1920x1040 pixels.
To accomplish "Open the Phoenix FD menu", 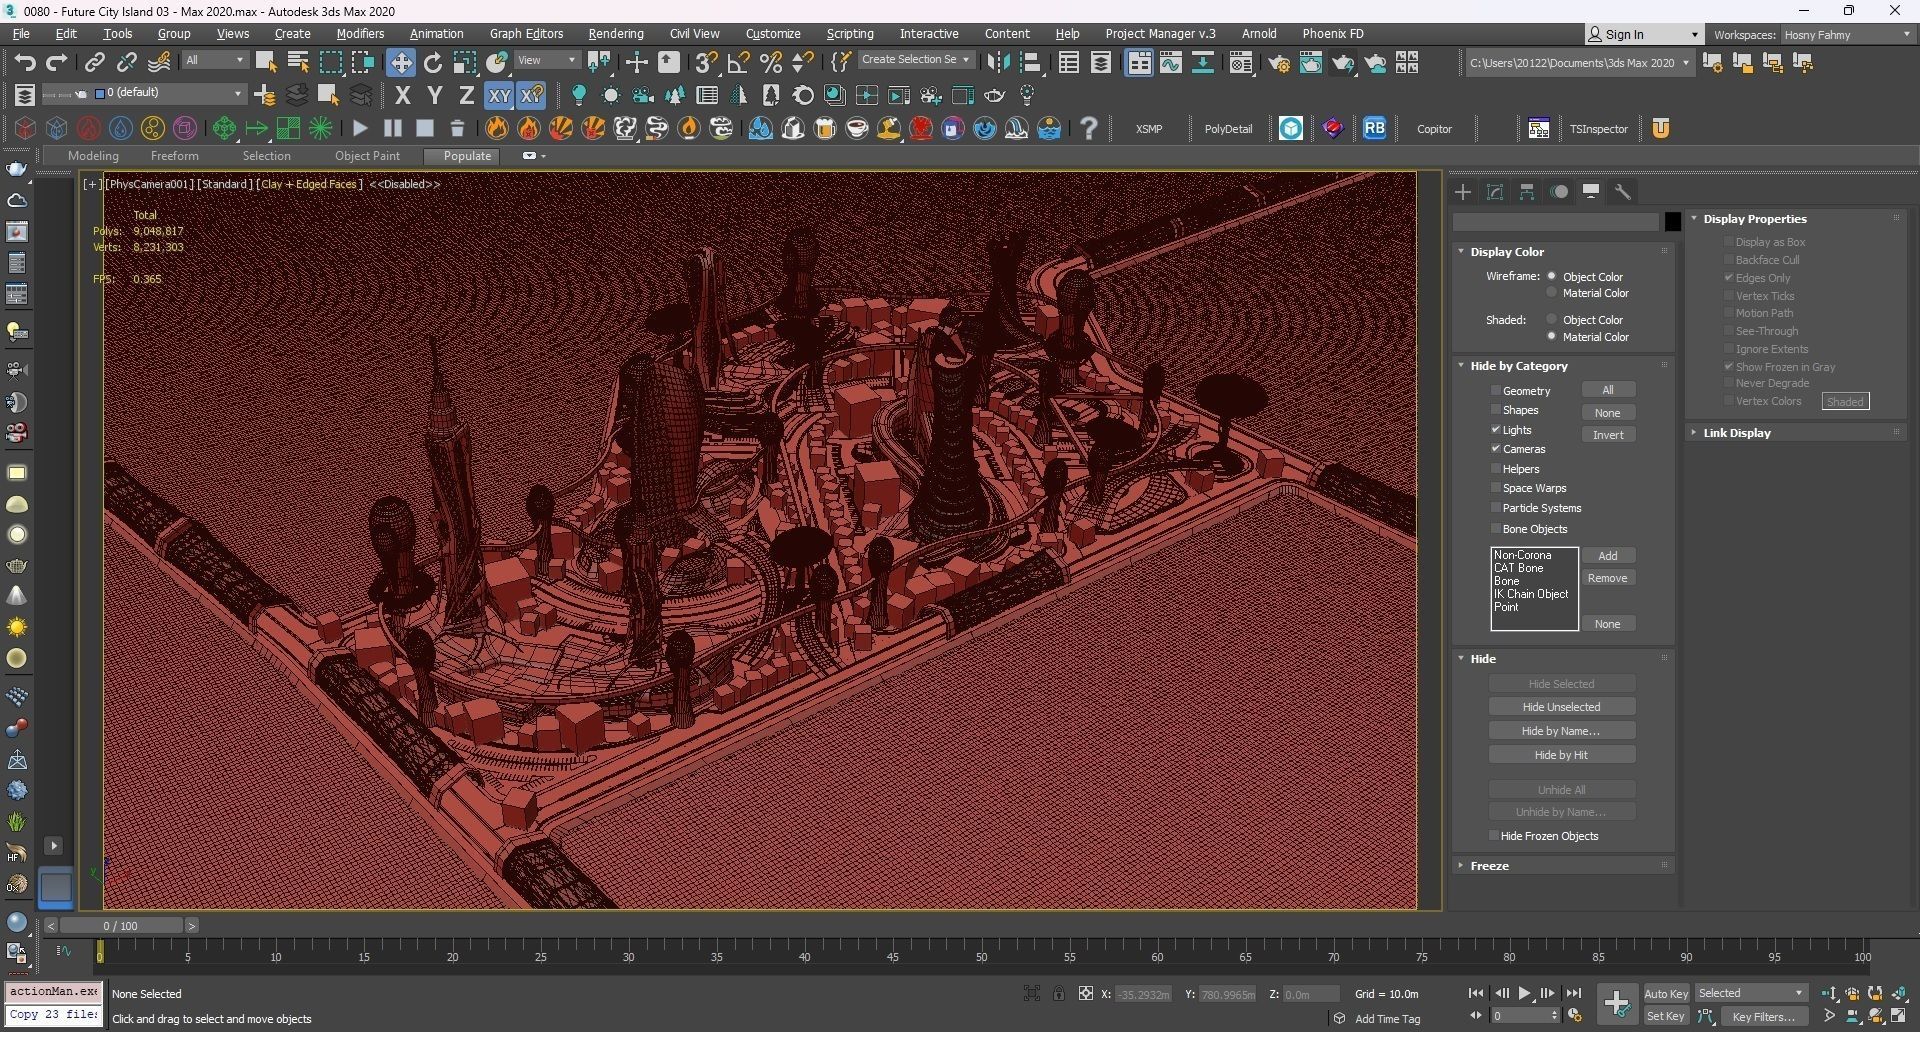I will [1332, 34].
